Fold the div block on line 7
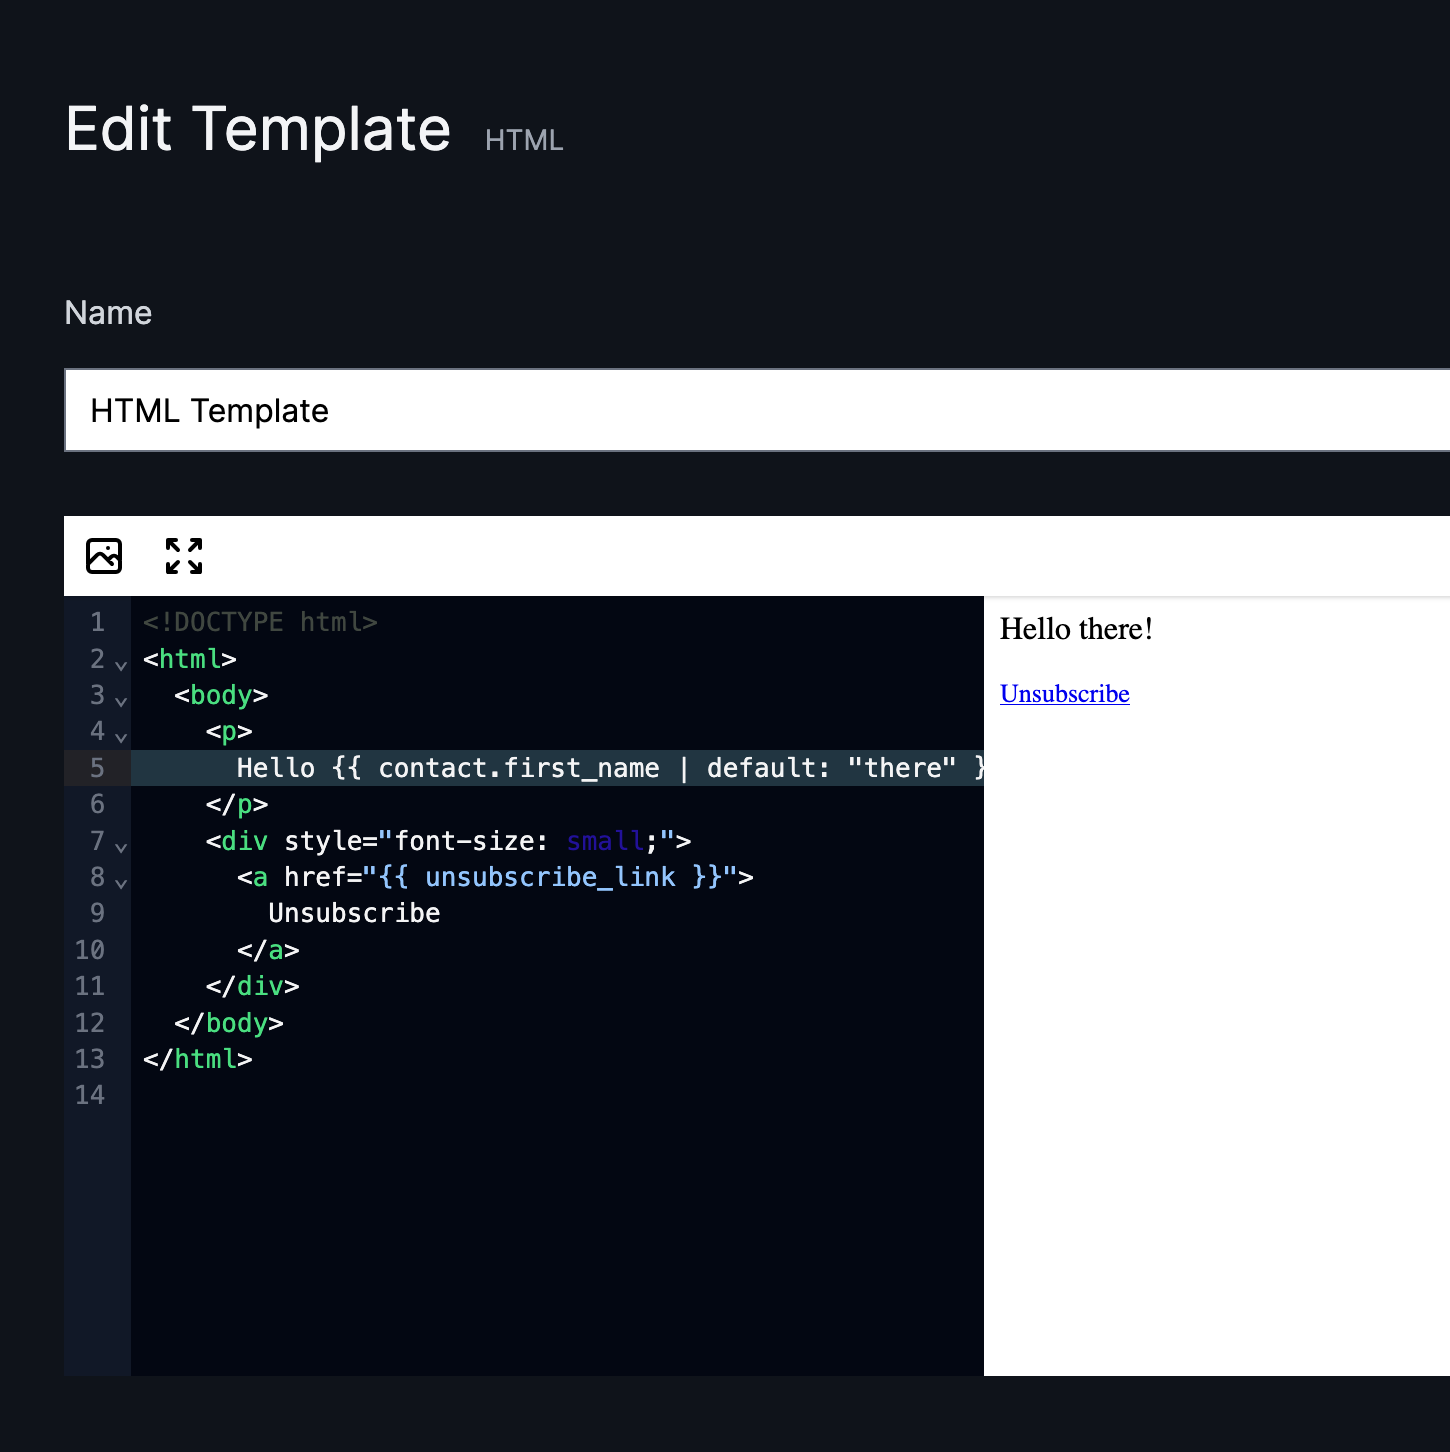This screenshot has height=1452, width=1450. 121,846
